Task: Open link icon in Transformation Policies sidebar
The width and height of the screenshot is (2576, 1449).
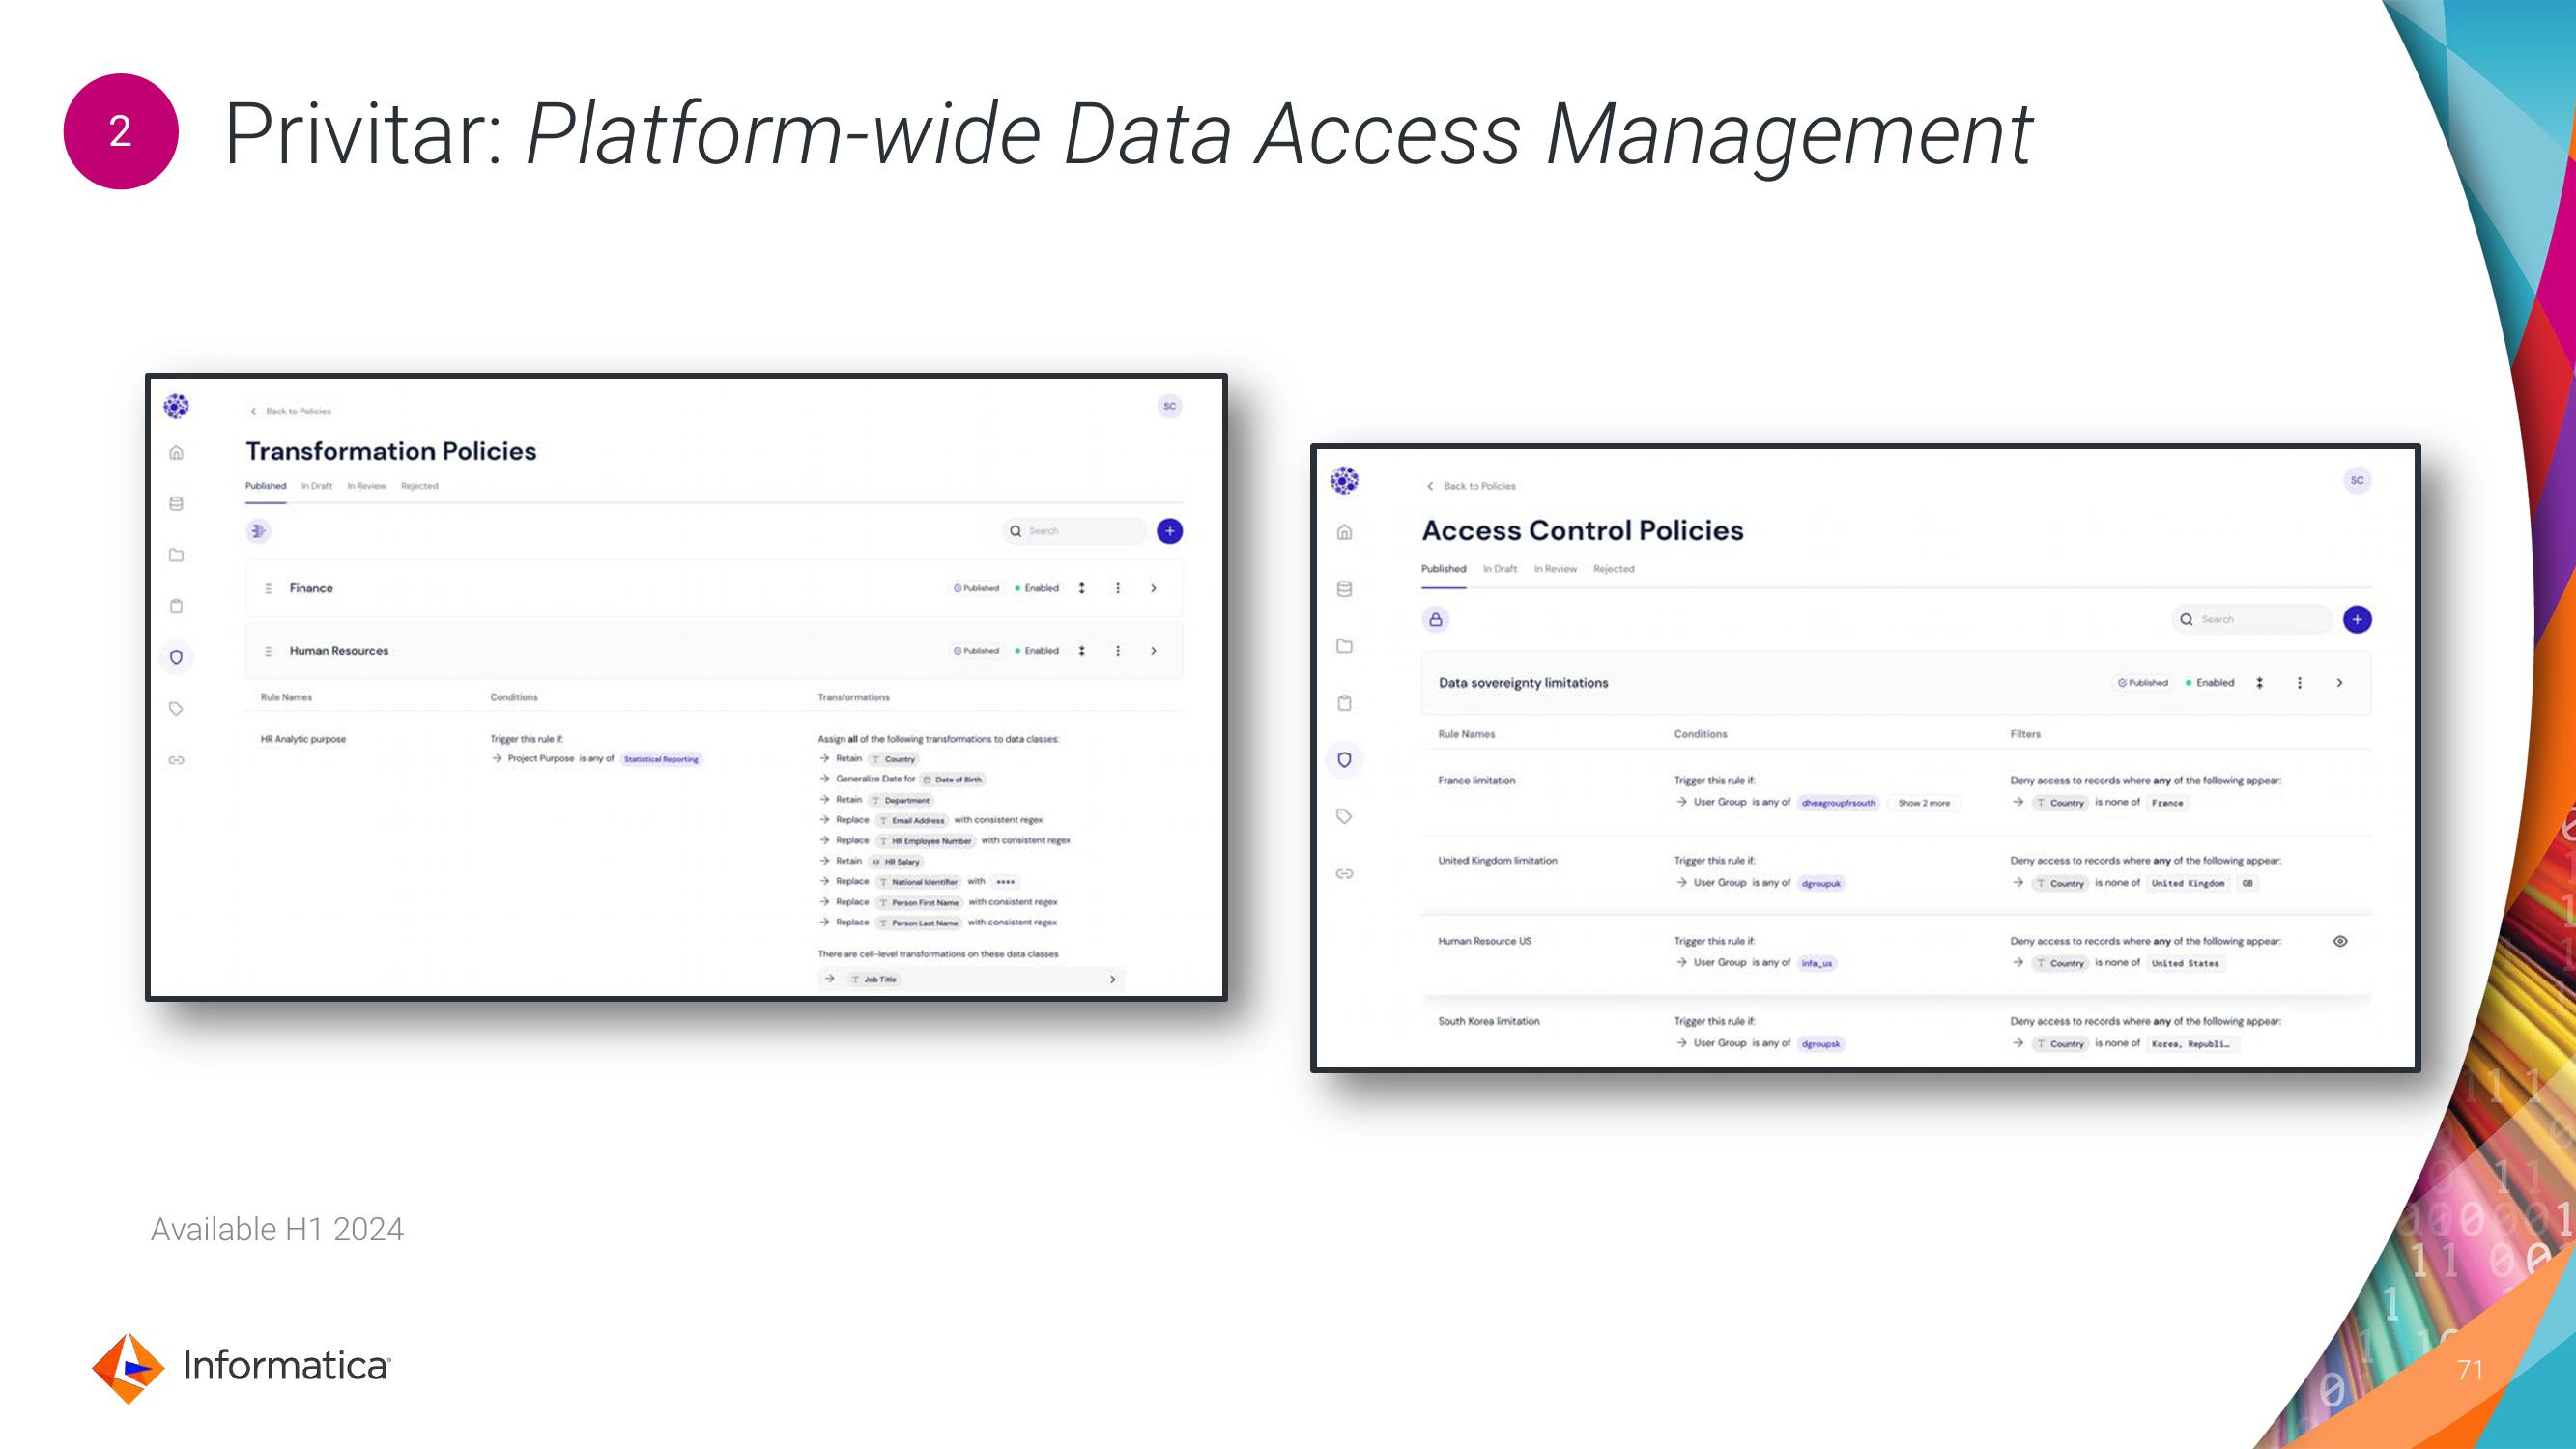Action: click(x=176, y=760)
